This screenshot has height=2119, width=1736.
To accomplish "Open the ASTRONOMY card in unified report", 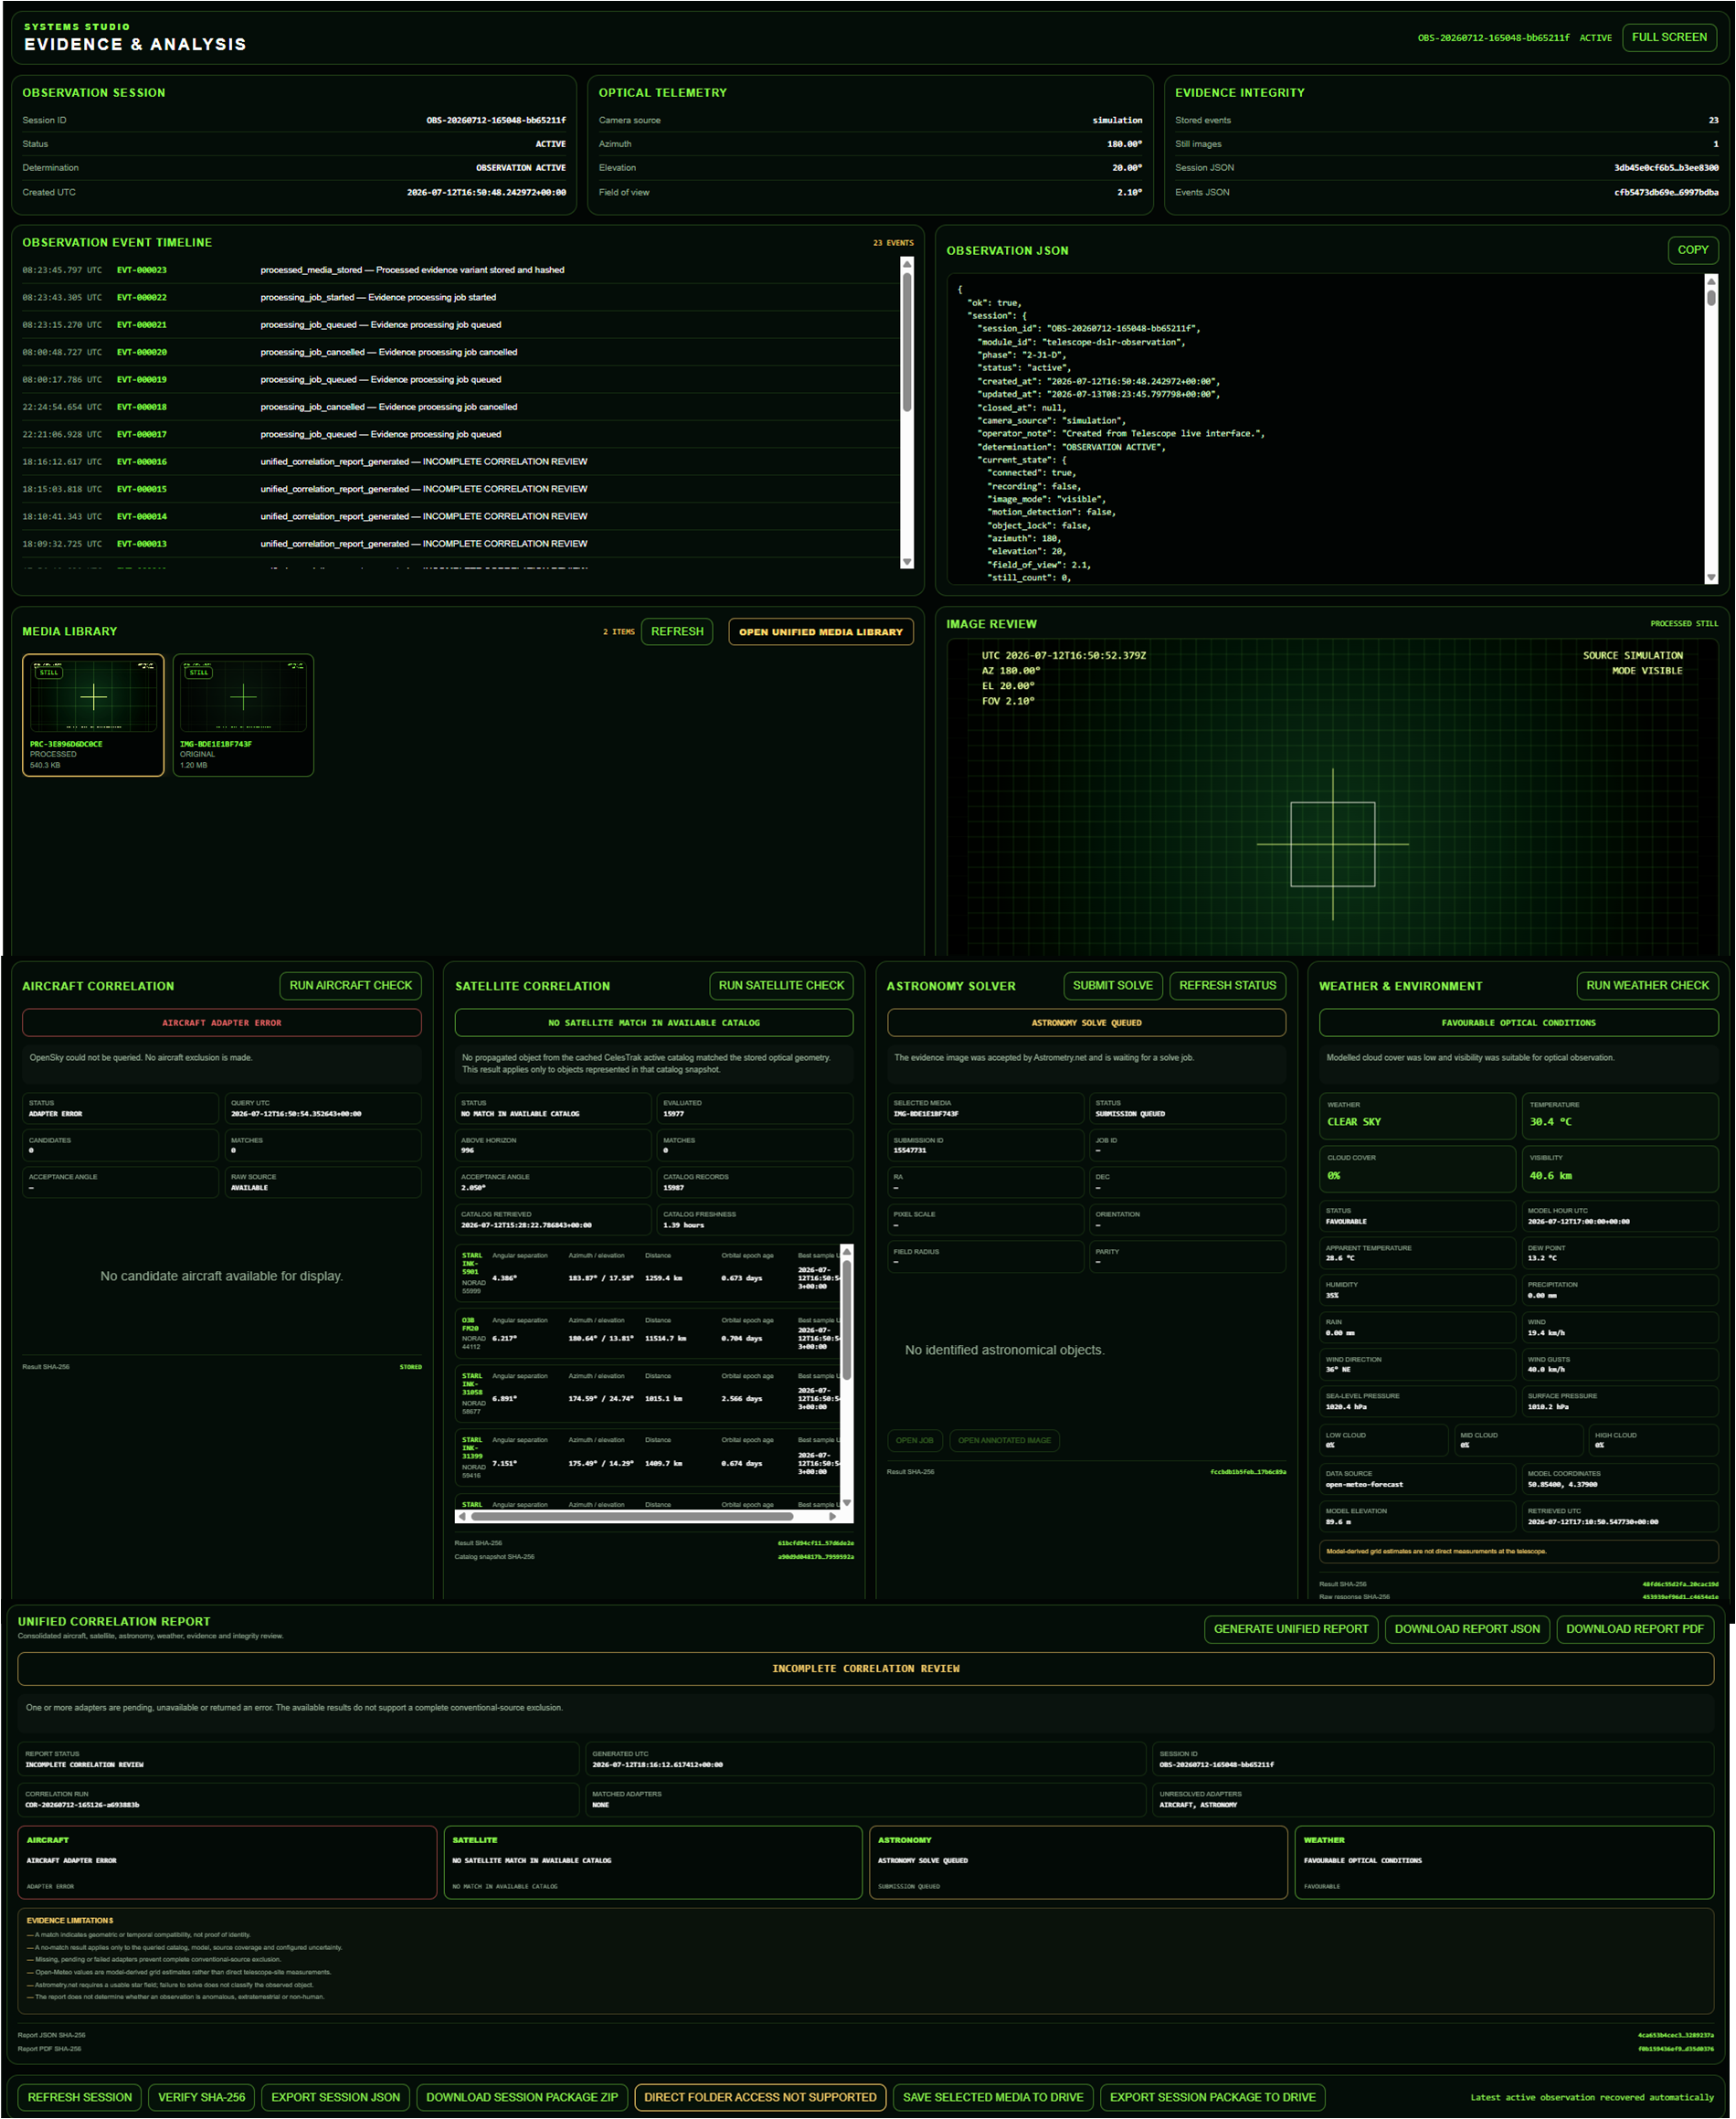I will (x=1078, y=1863).
